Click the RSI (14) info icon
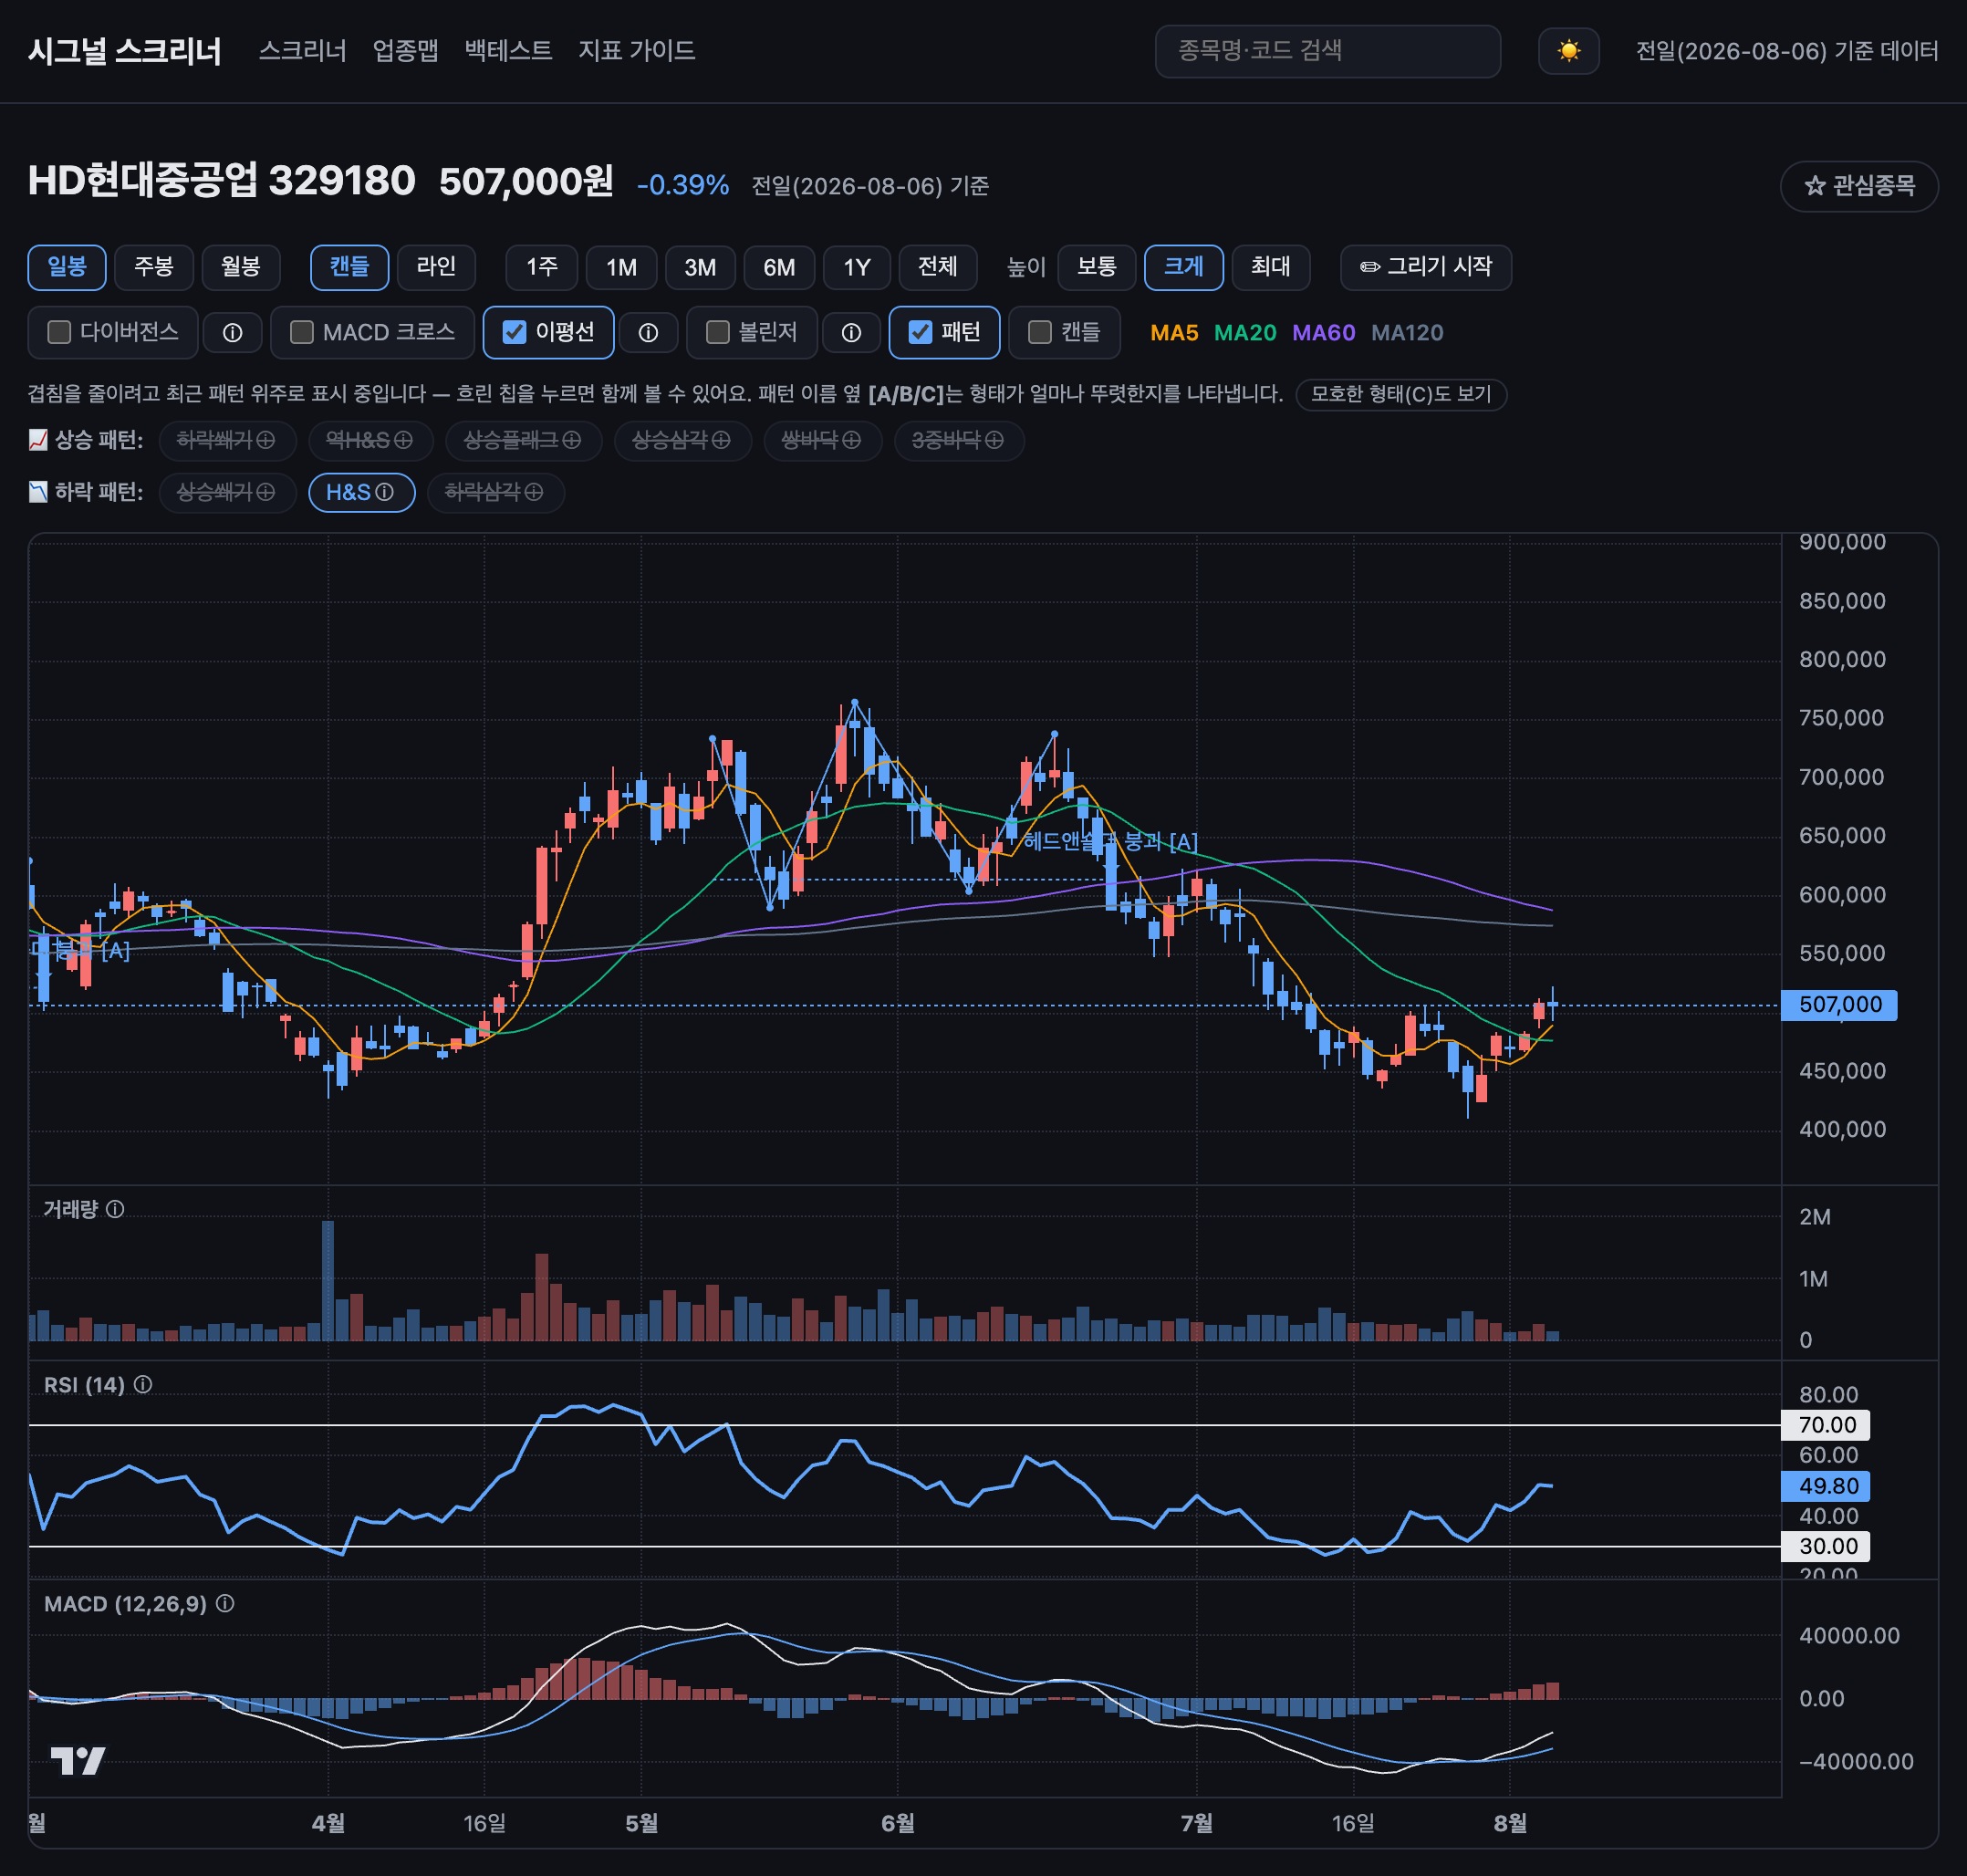 (143, 1384)
